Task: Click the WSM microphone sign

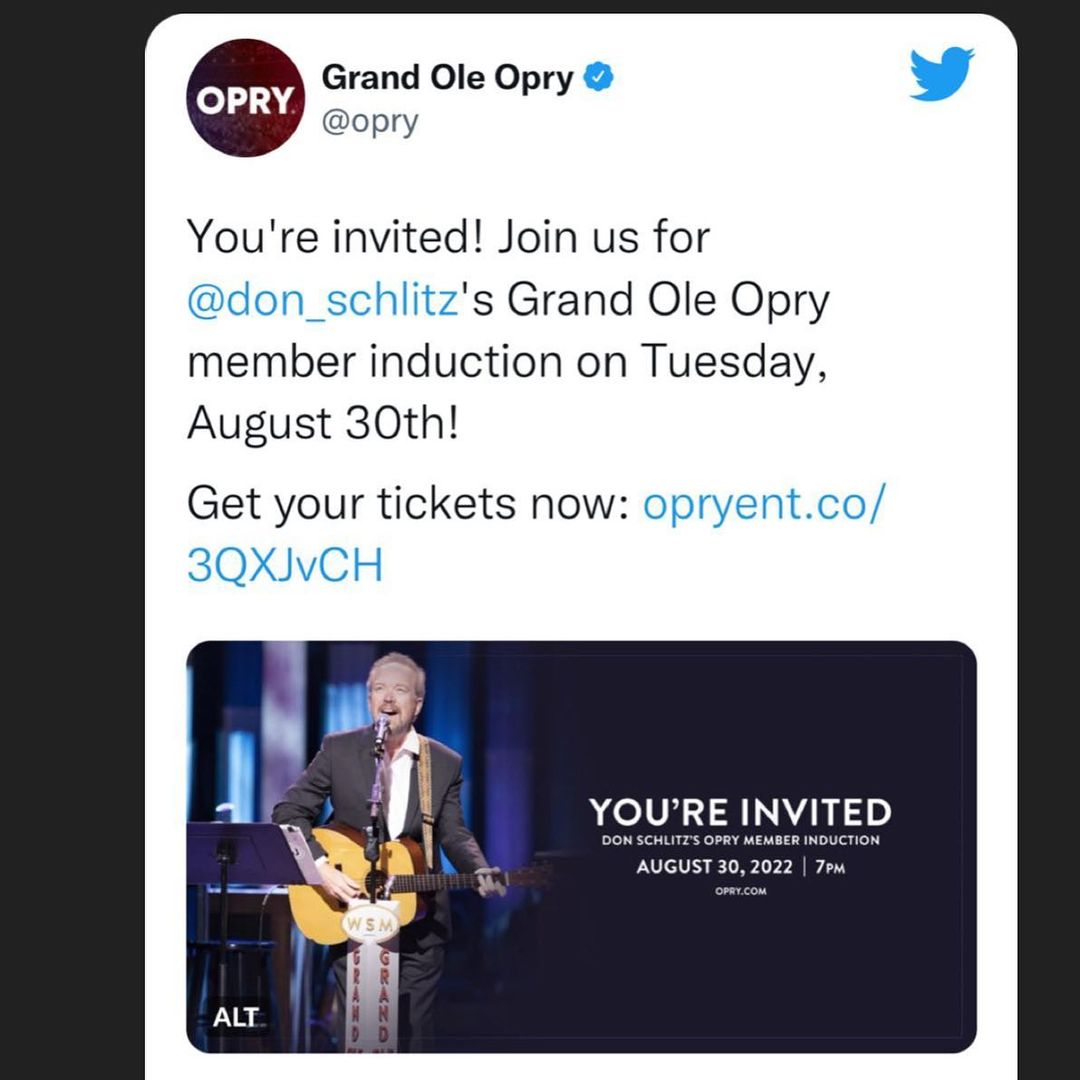Action: (x=371, y=924)
